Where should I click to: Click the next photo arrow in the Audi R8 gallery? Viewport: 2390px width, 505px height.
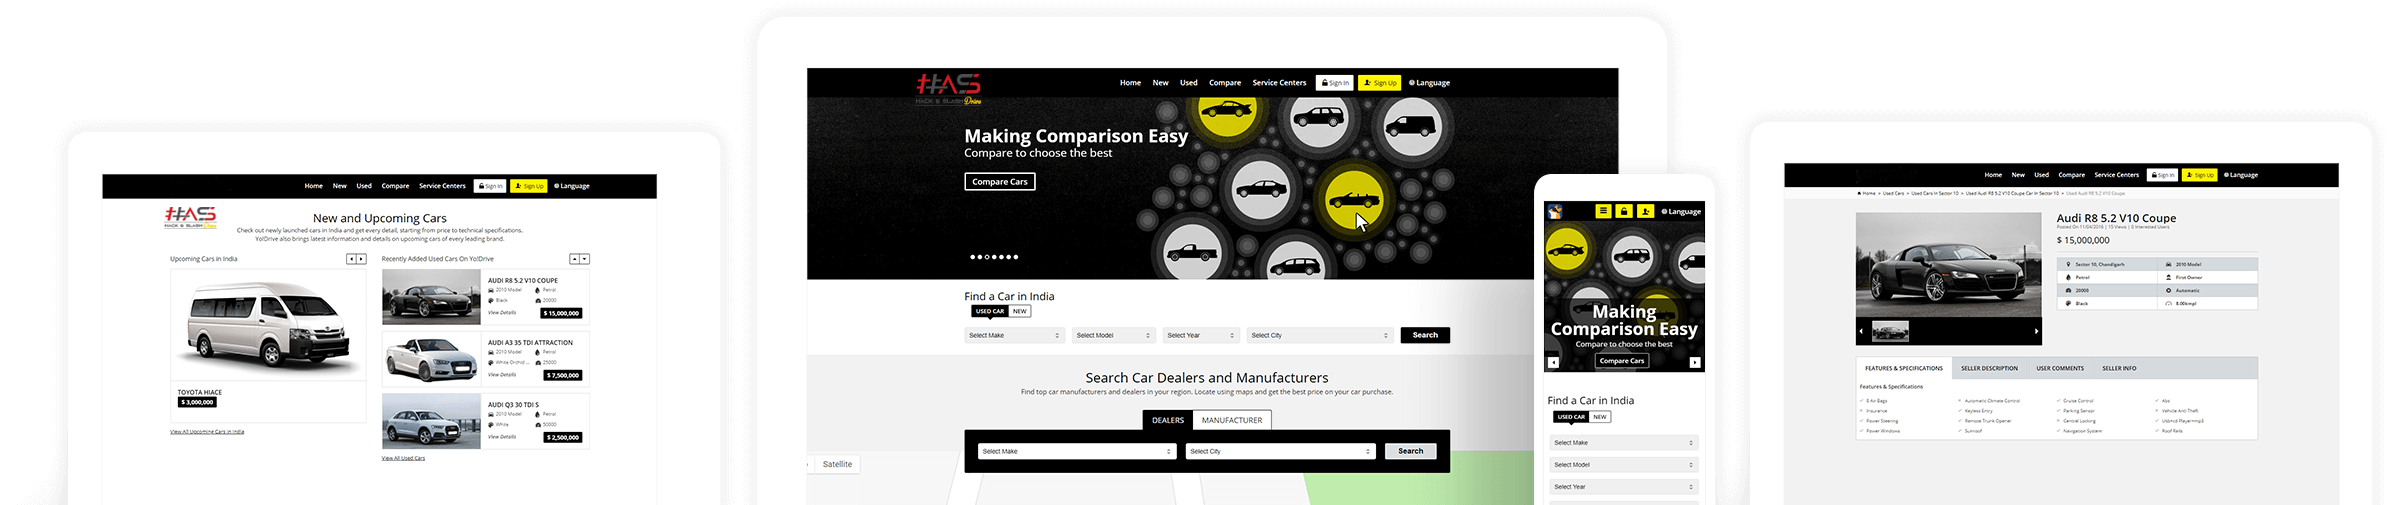pyautogui.click(x=2036, y=331)
